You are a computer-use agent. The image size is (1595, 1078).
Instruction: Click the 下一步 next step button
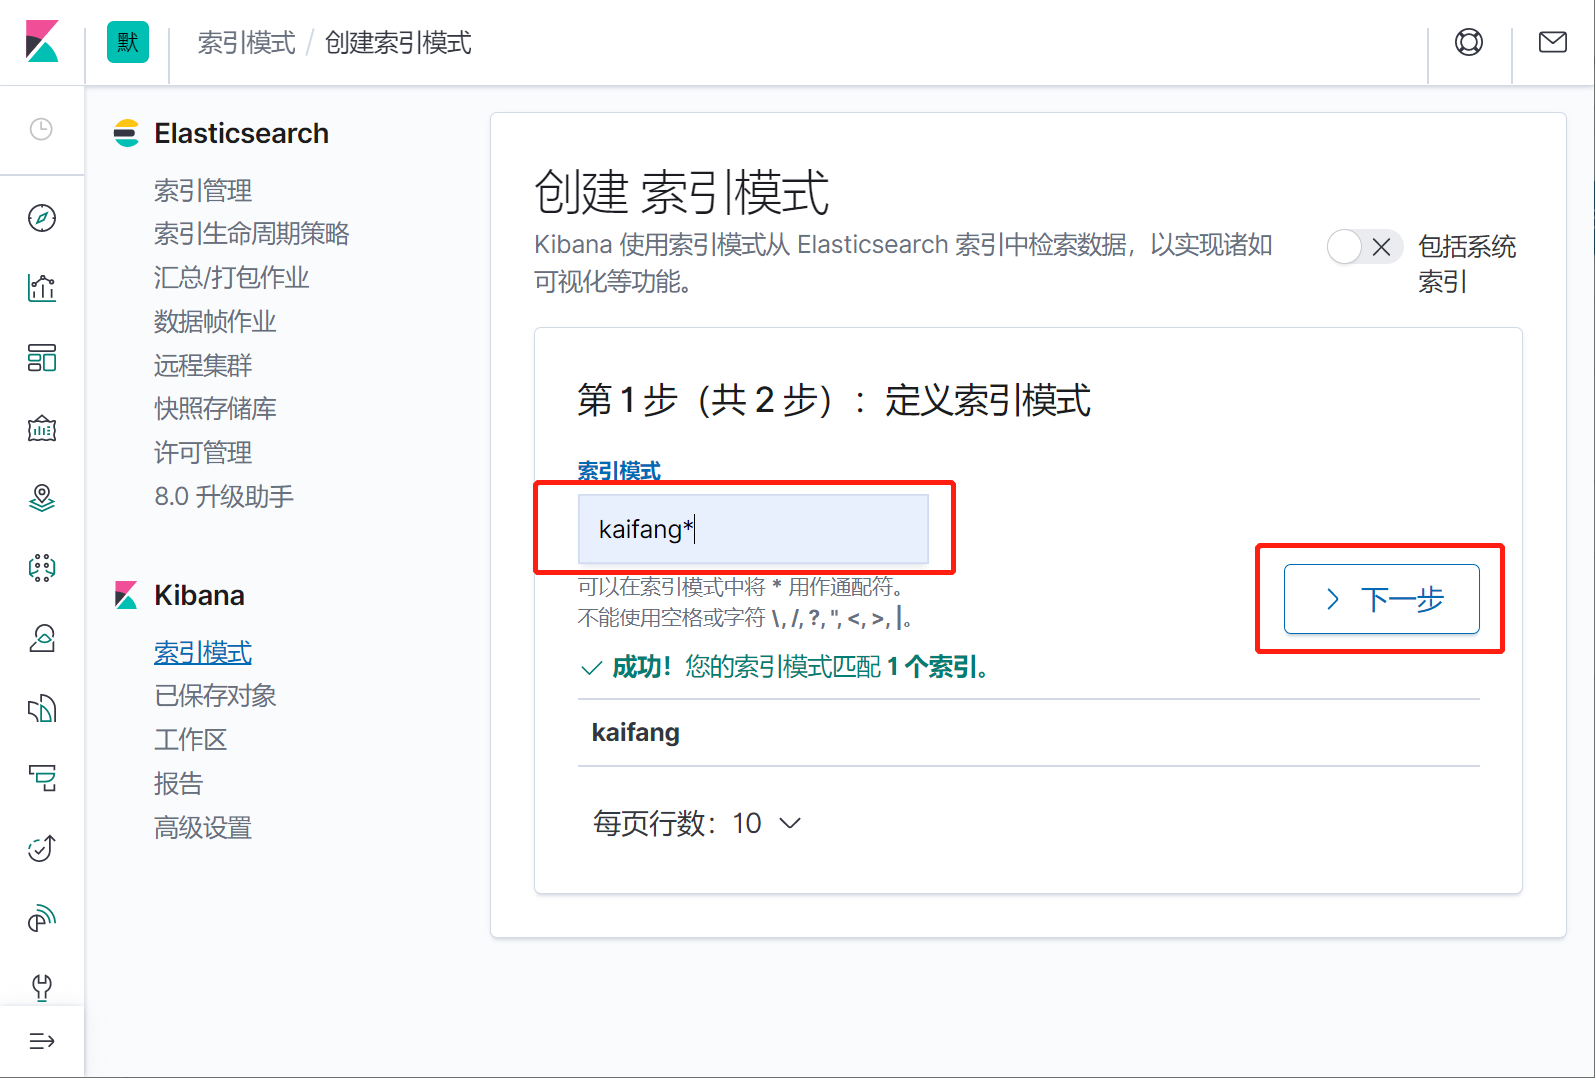click(1381, 599)
